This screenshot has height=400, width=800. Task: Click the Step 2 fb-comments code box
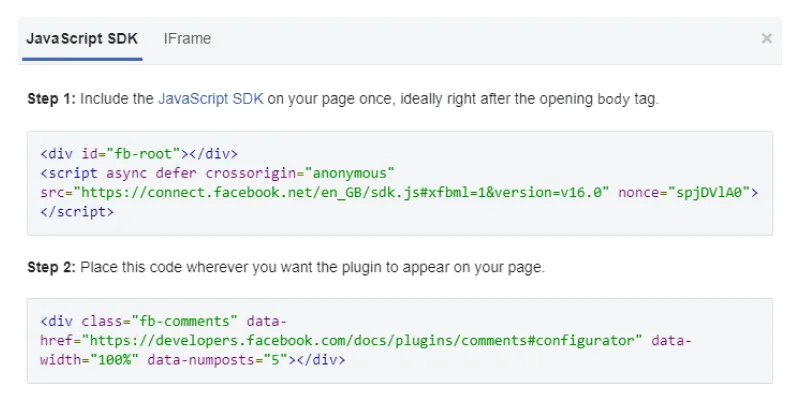400,340
